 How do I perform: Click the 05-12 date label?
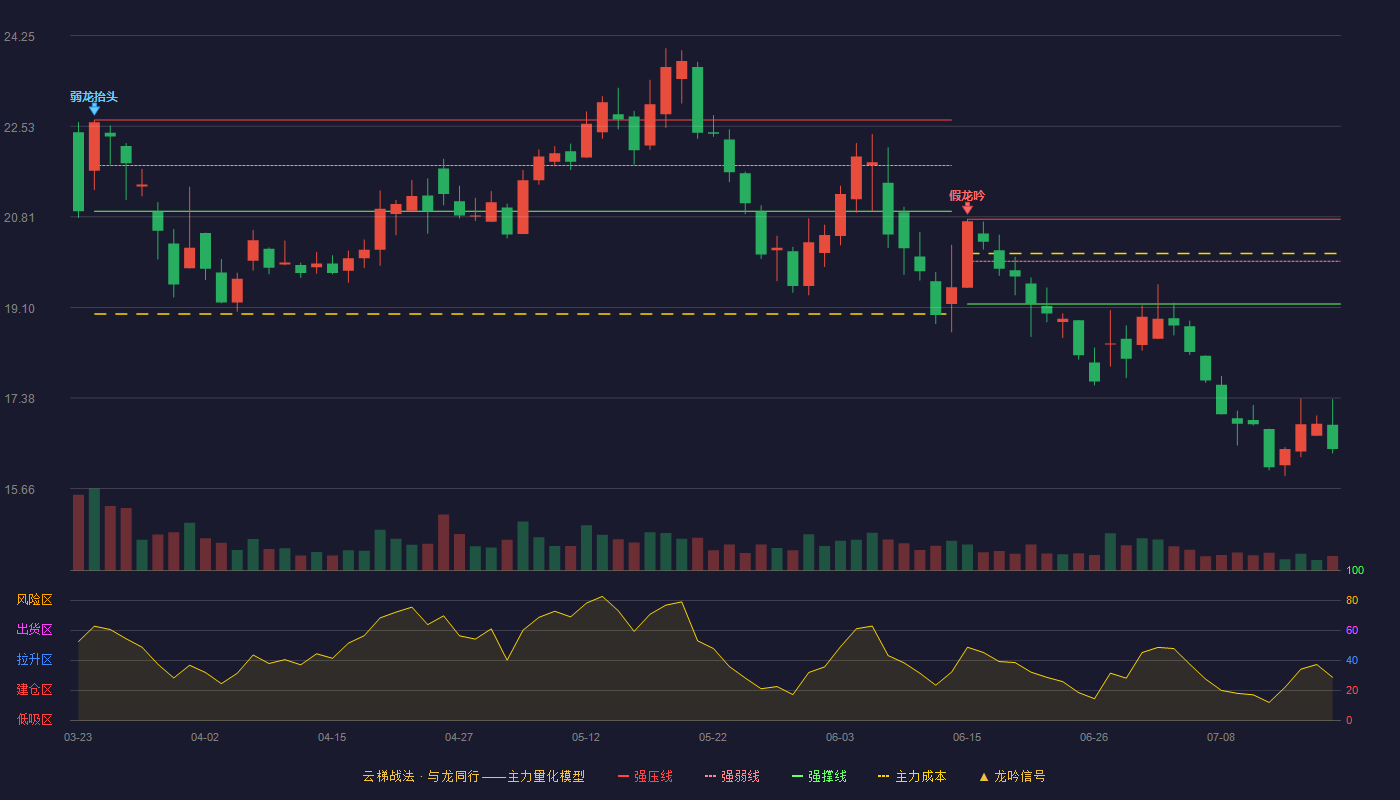pos(586,737)
